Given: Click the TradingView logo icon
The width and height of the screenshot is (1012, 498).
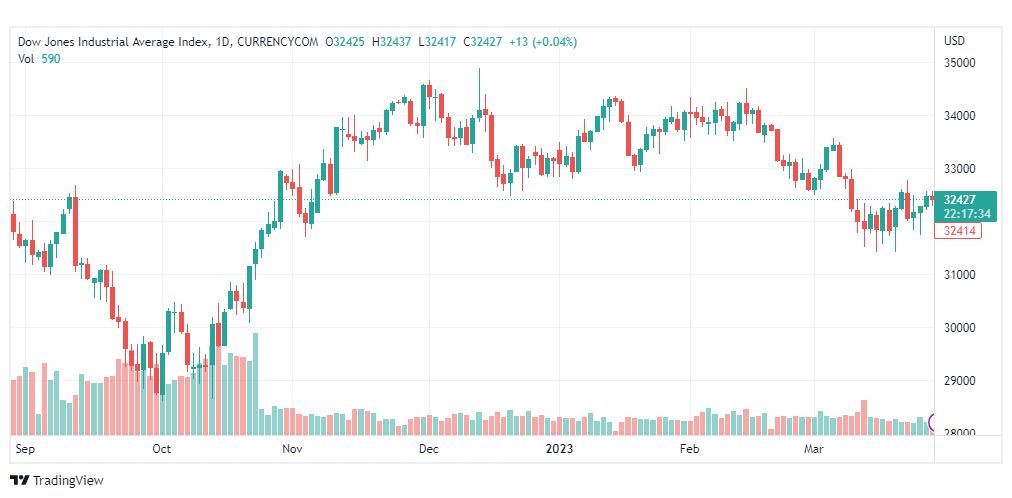Looking at the screenshot, I should click(20, 481).
